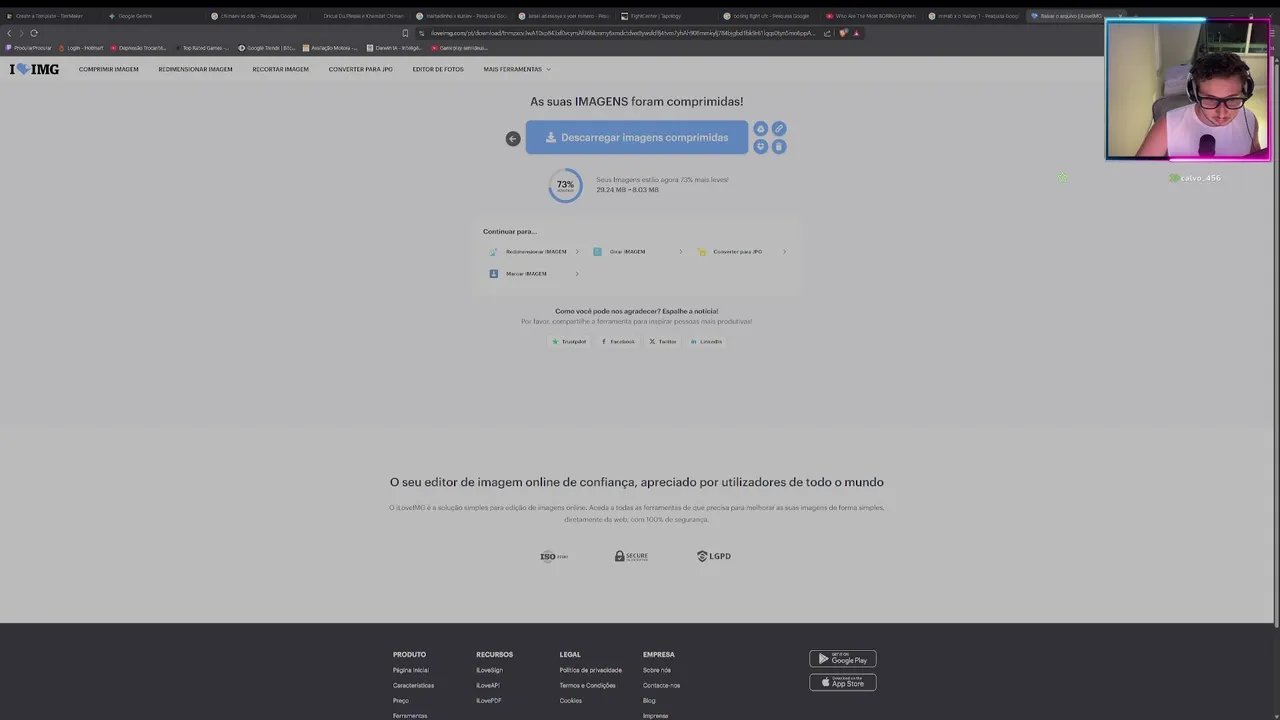The height and width of the screenshot is (720, 1280).
Task: Open the Google Trends bookmark
Action: [x=266, y=48]
